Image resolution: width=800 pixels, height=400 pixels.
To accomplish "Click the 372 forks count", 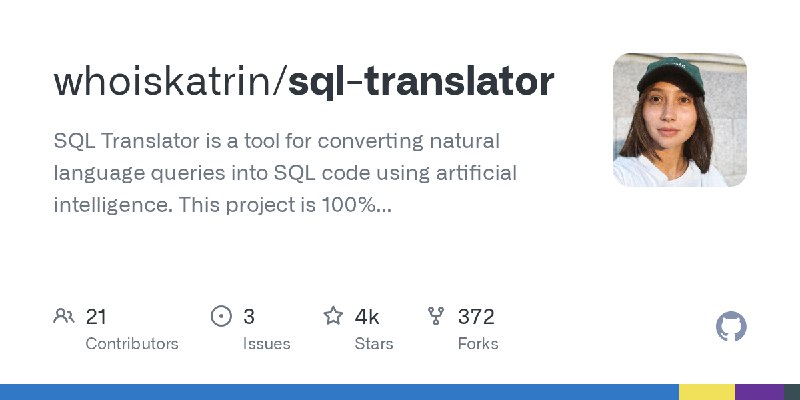I will (x=476, y=317).
